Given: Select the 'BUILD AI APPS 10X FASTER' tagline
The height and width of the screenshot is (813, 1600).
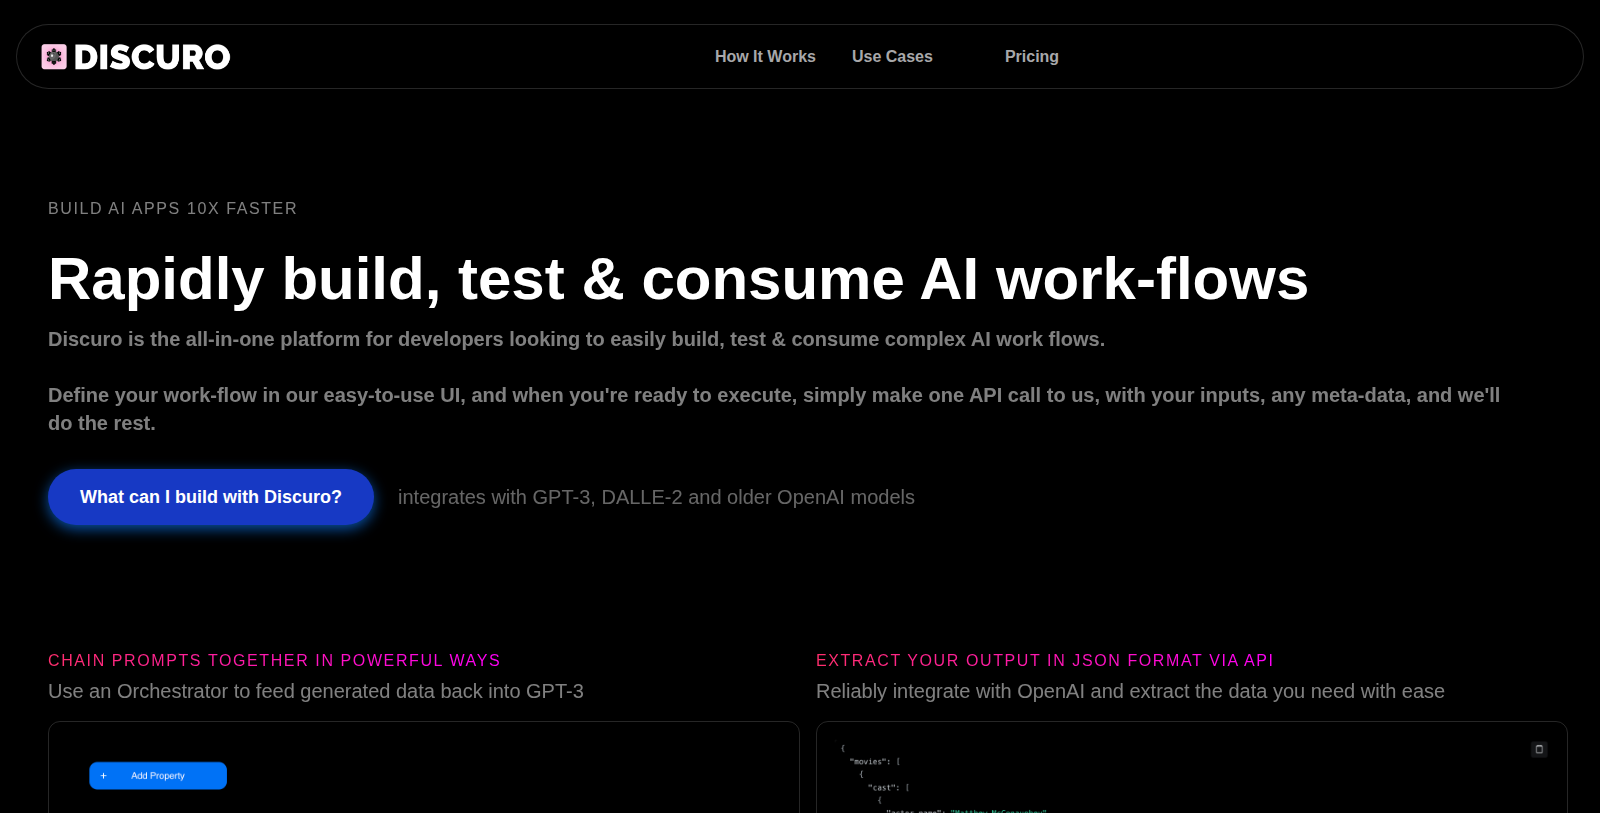Looking at the screenshot, I should click(173, 208).
